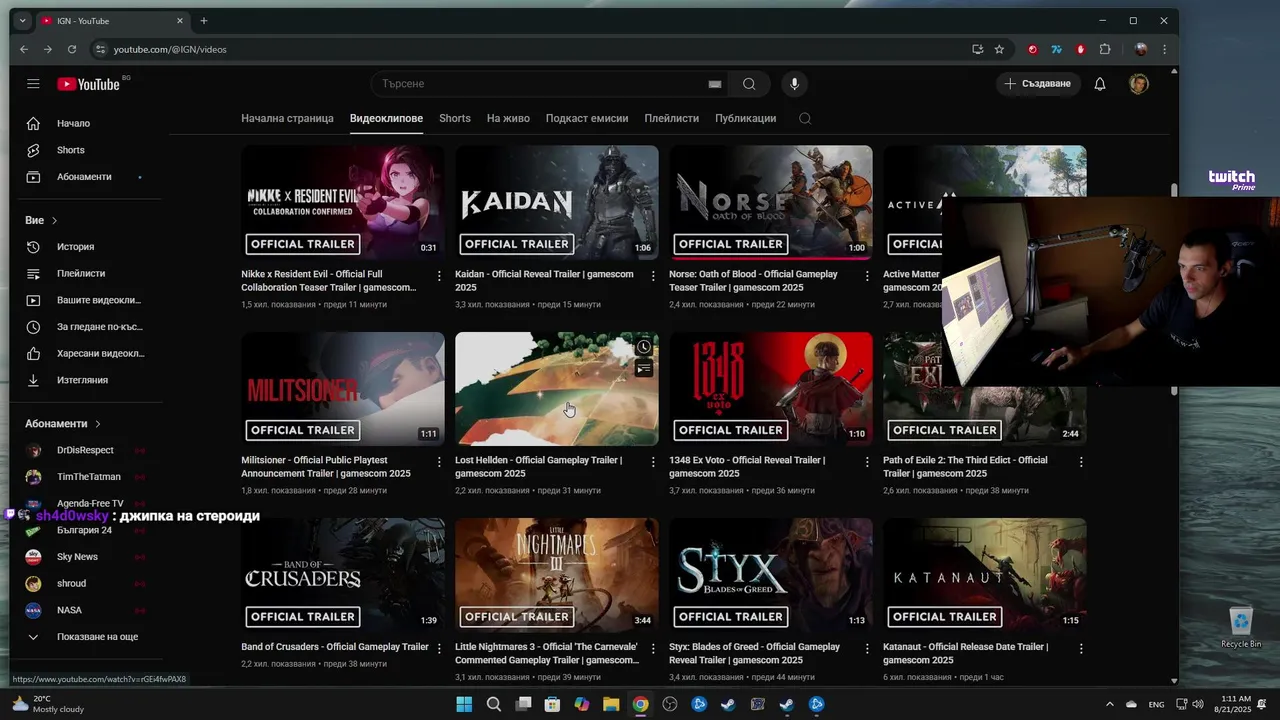The height and width of the screenshot is (720, 1280).
Task: Add Lost Hellden to Watch Later via clock icon
Action: pos(644,347)
